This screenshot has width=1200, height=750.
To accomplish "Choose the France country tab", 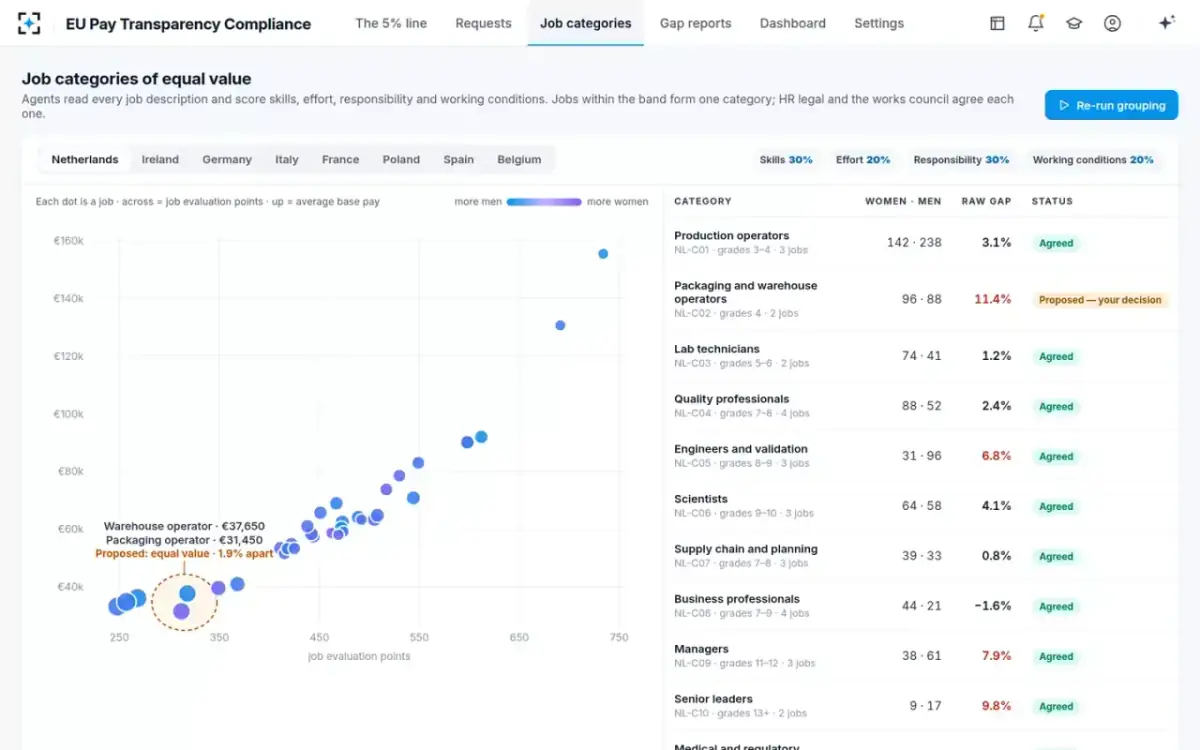I will (x=340, y=159).
